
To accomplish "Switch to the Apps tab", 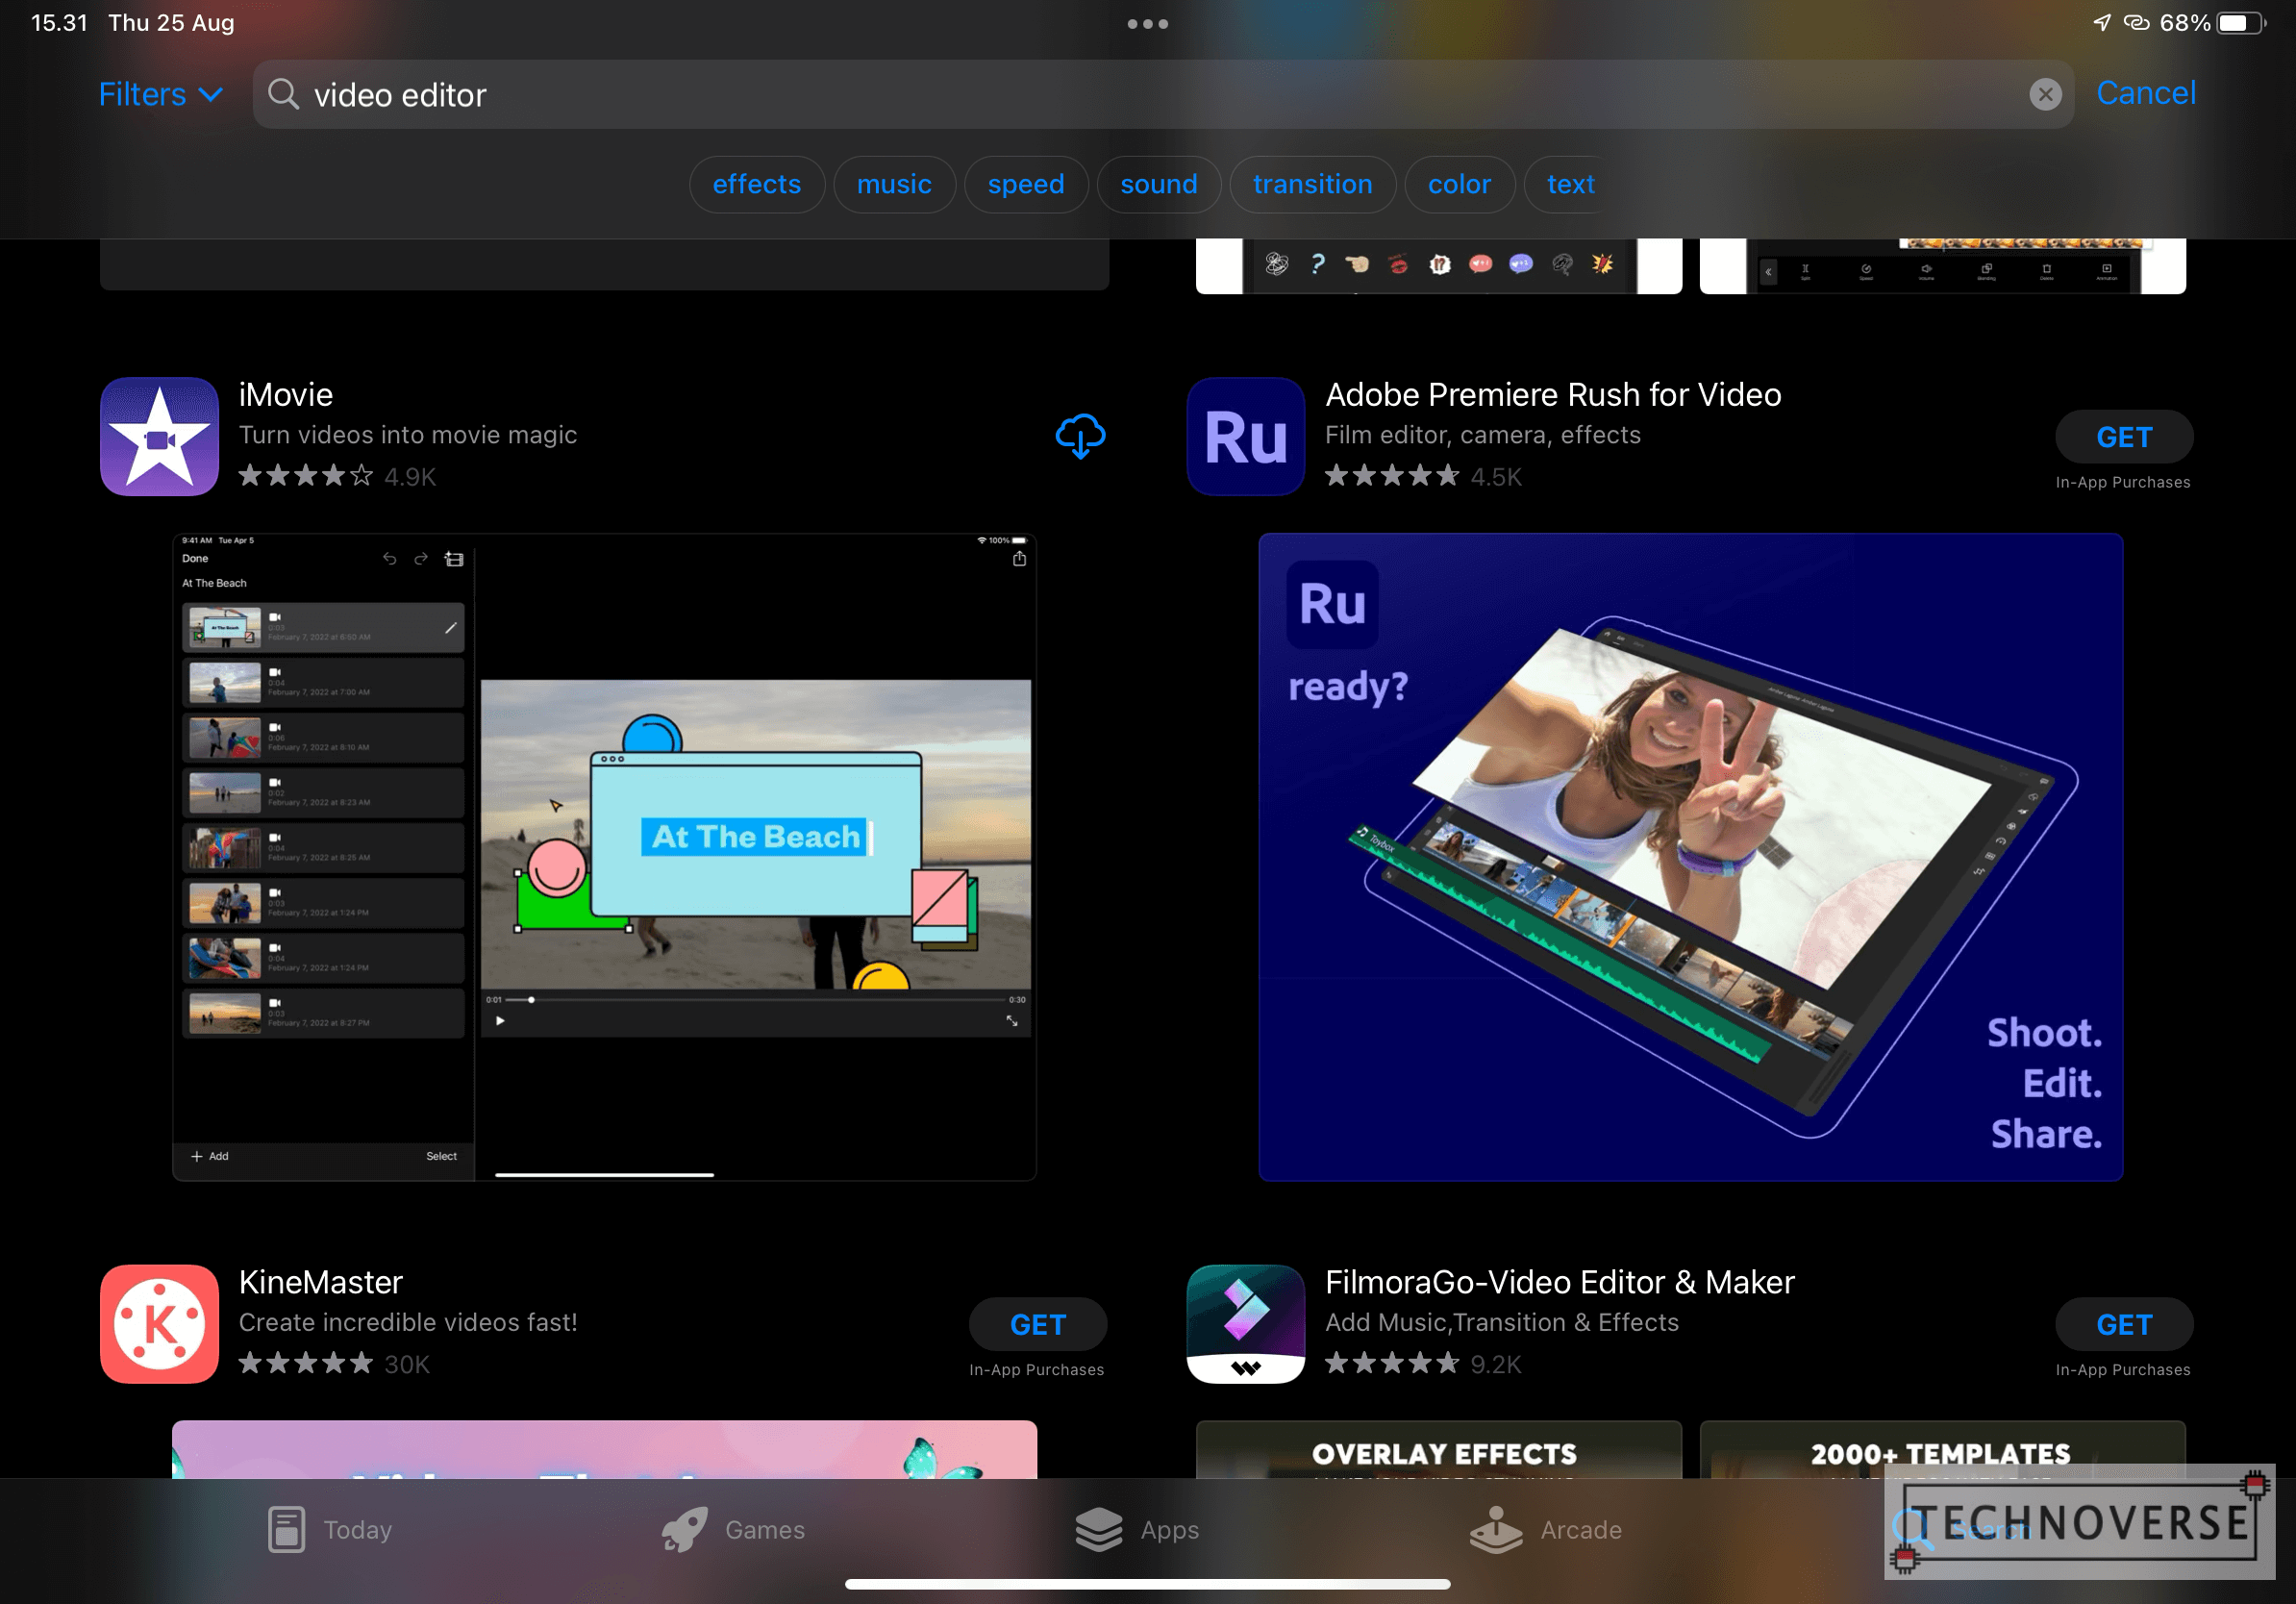I will (x=1137, y=1529).
